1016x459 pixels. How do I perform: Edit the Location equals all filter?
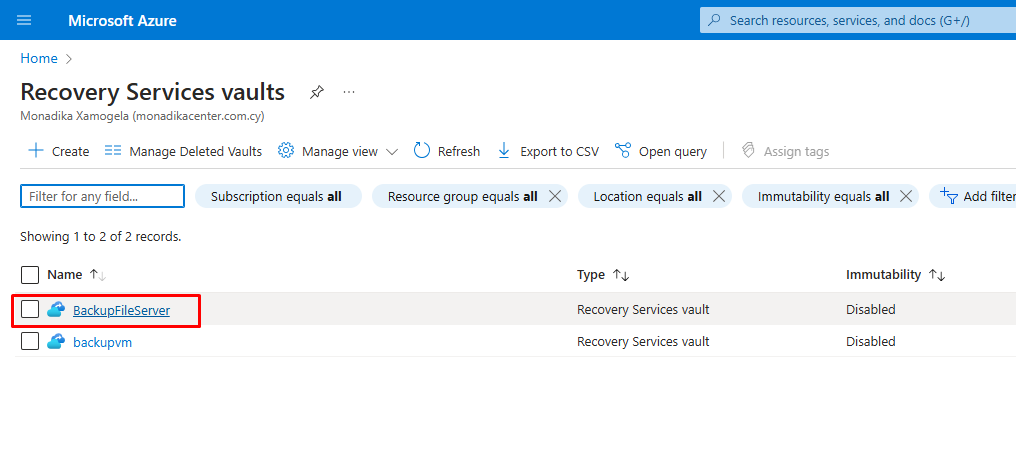647,196
